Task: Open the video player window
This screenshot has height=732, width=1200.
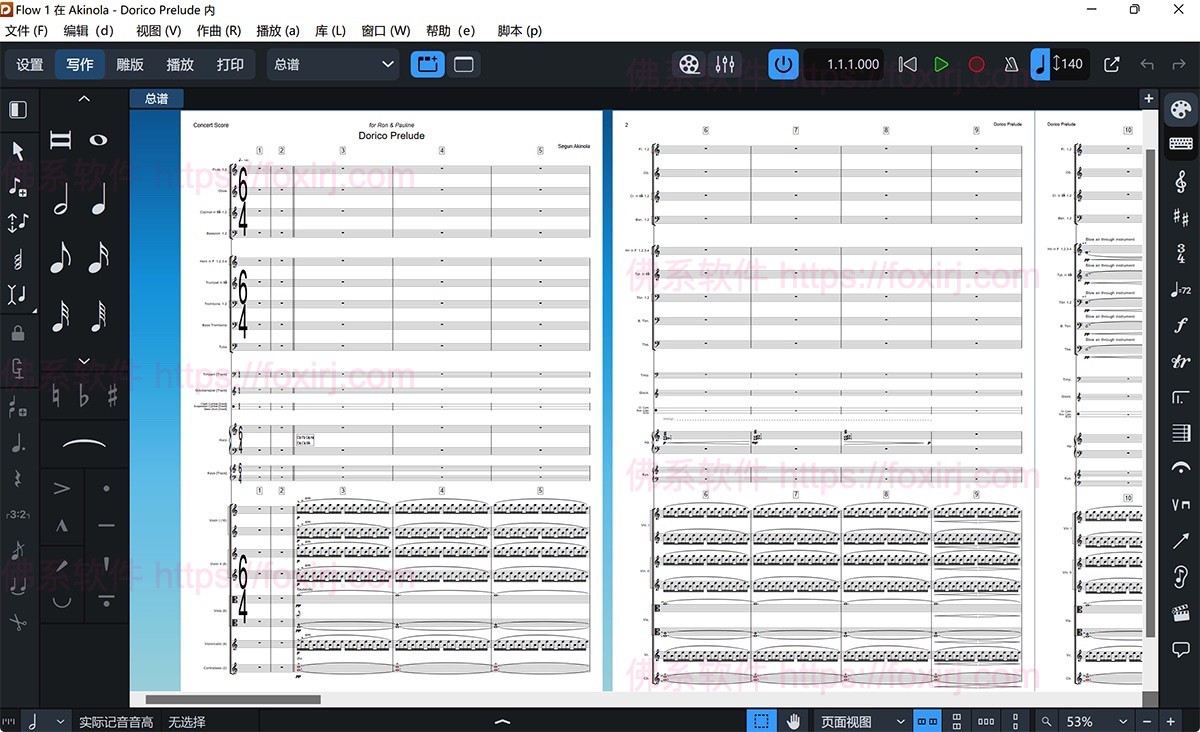Action: 689,63
